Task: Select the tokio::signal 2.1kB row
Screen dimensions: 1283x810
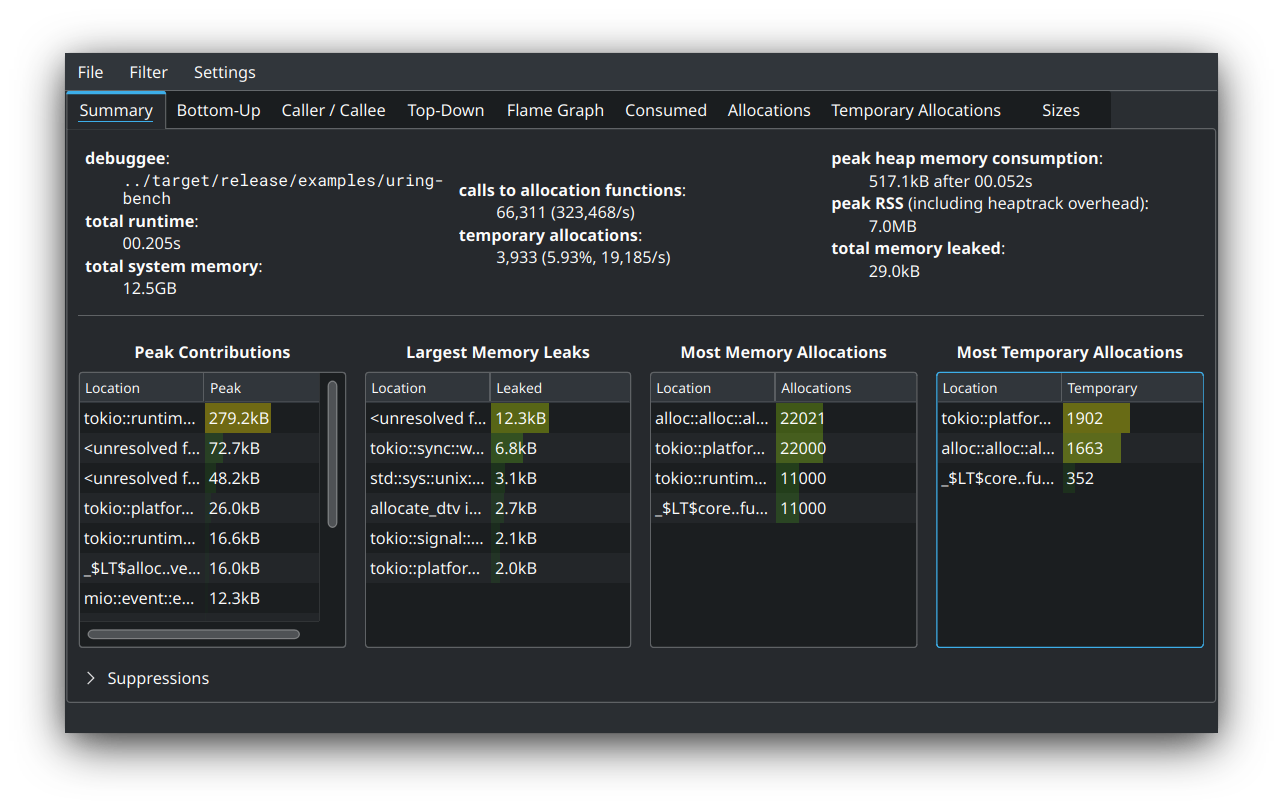Action: (498, 538)
